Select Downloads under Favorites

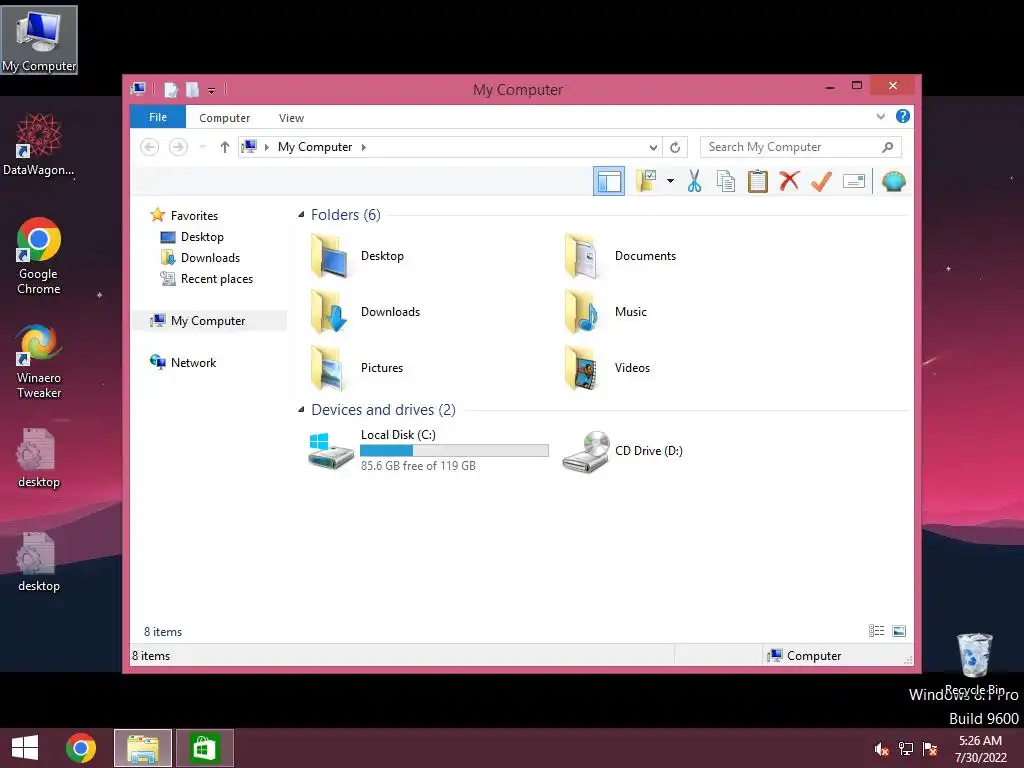click(200, 257)
